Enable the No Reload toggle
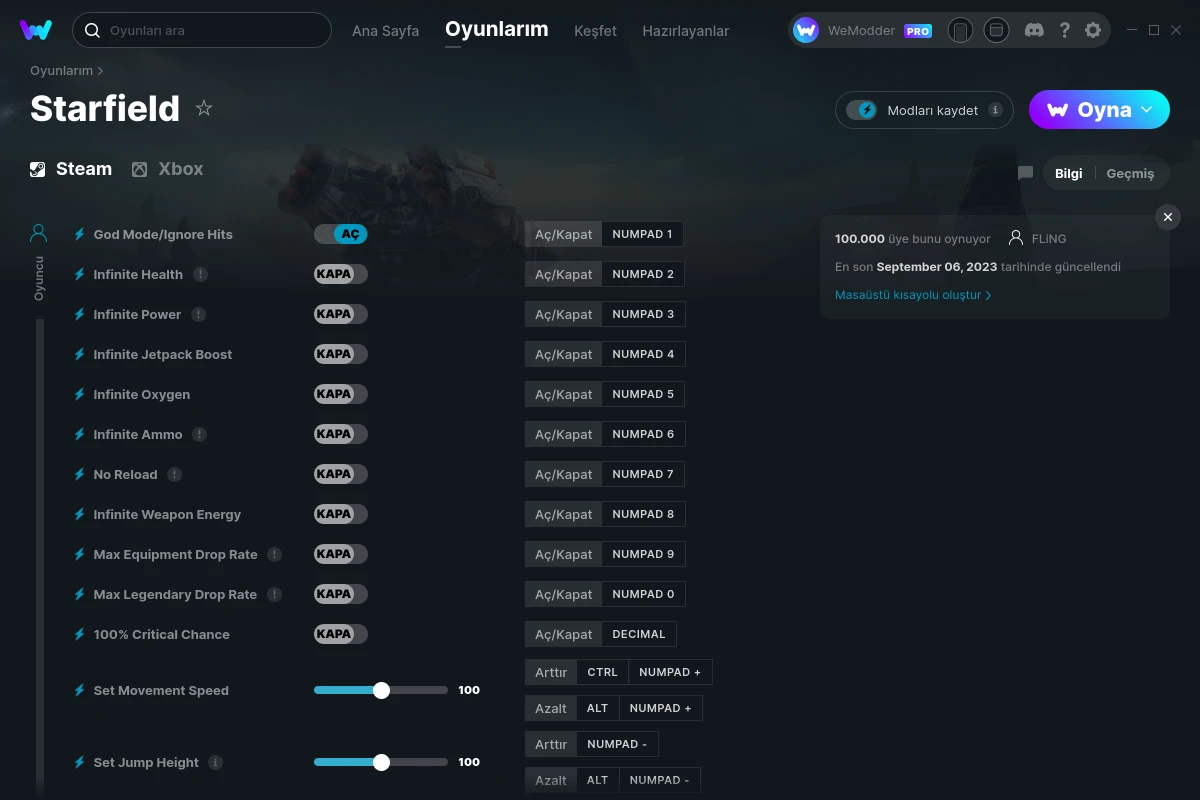 coord(341,474)
